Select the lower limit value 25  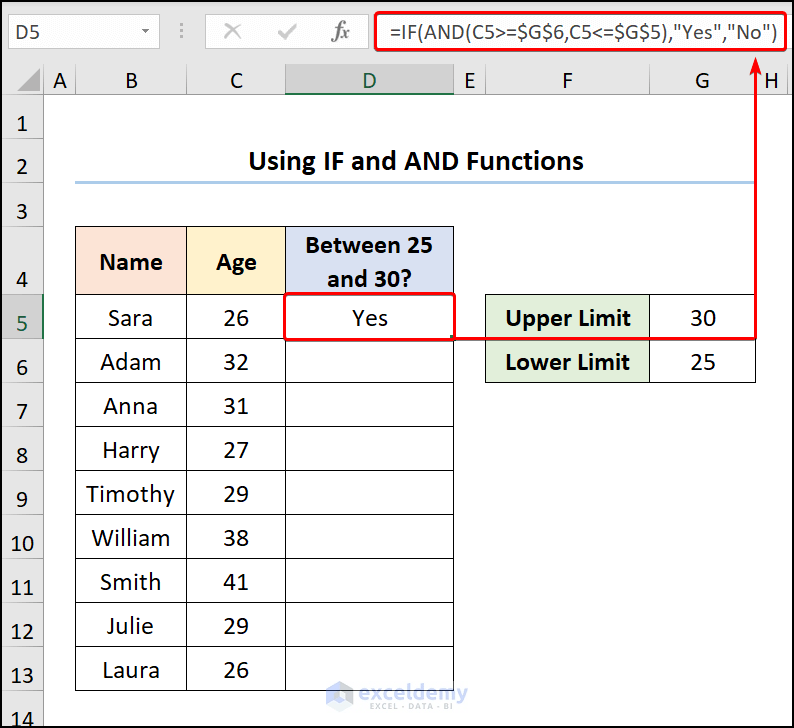(702, 361)
